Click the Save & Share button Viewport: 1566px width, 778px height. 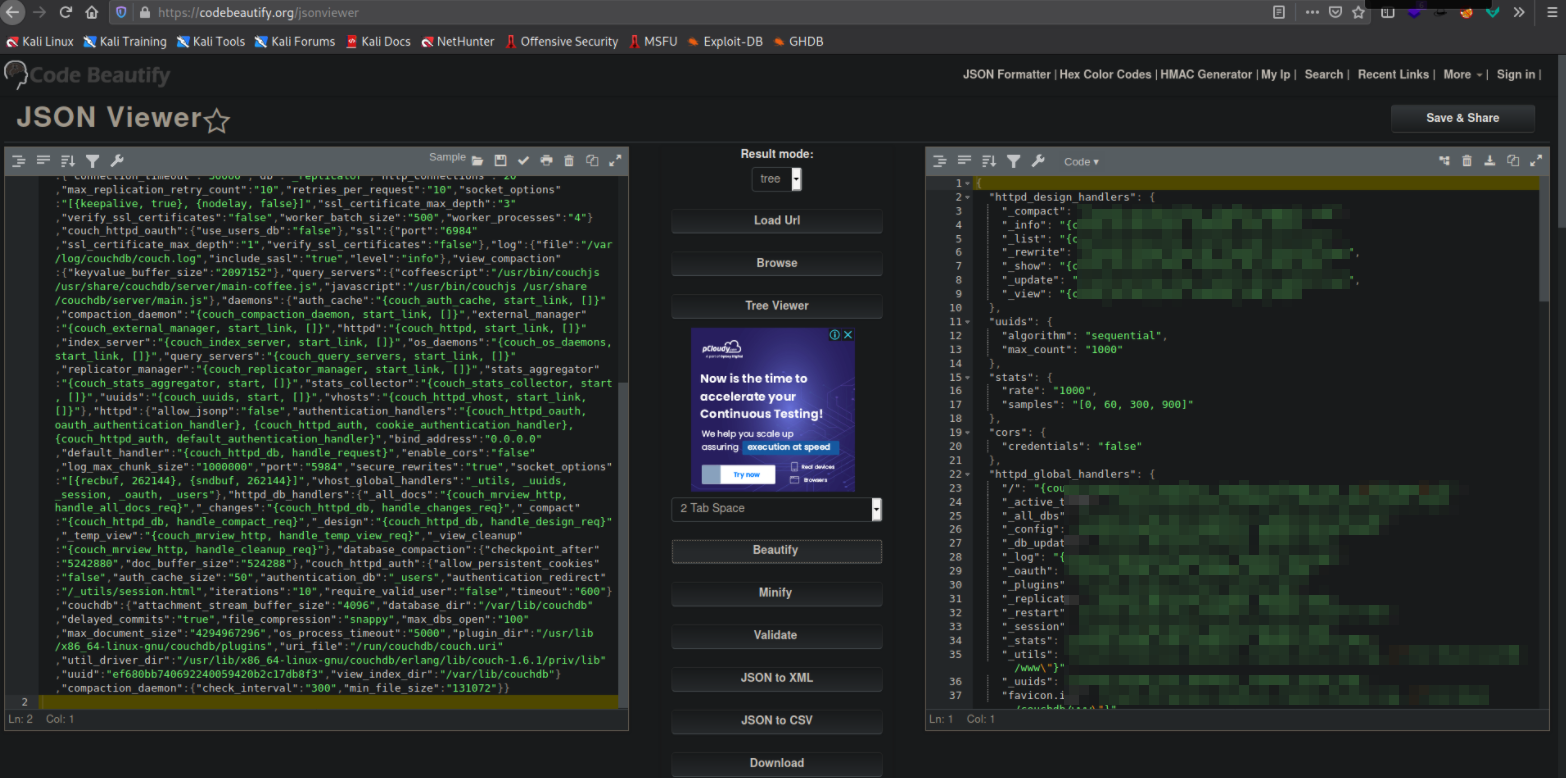(x=1462, y=118)
